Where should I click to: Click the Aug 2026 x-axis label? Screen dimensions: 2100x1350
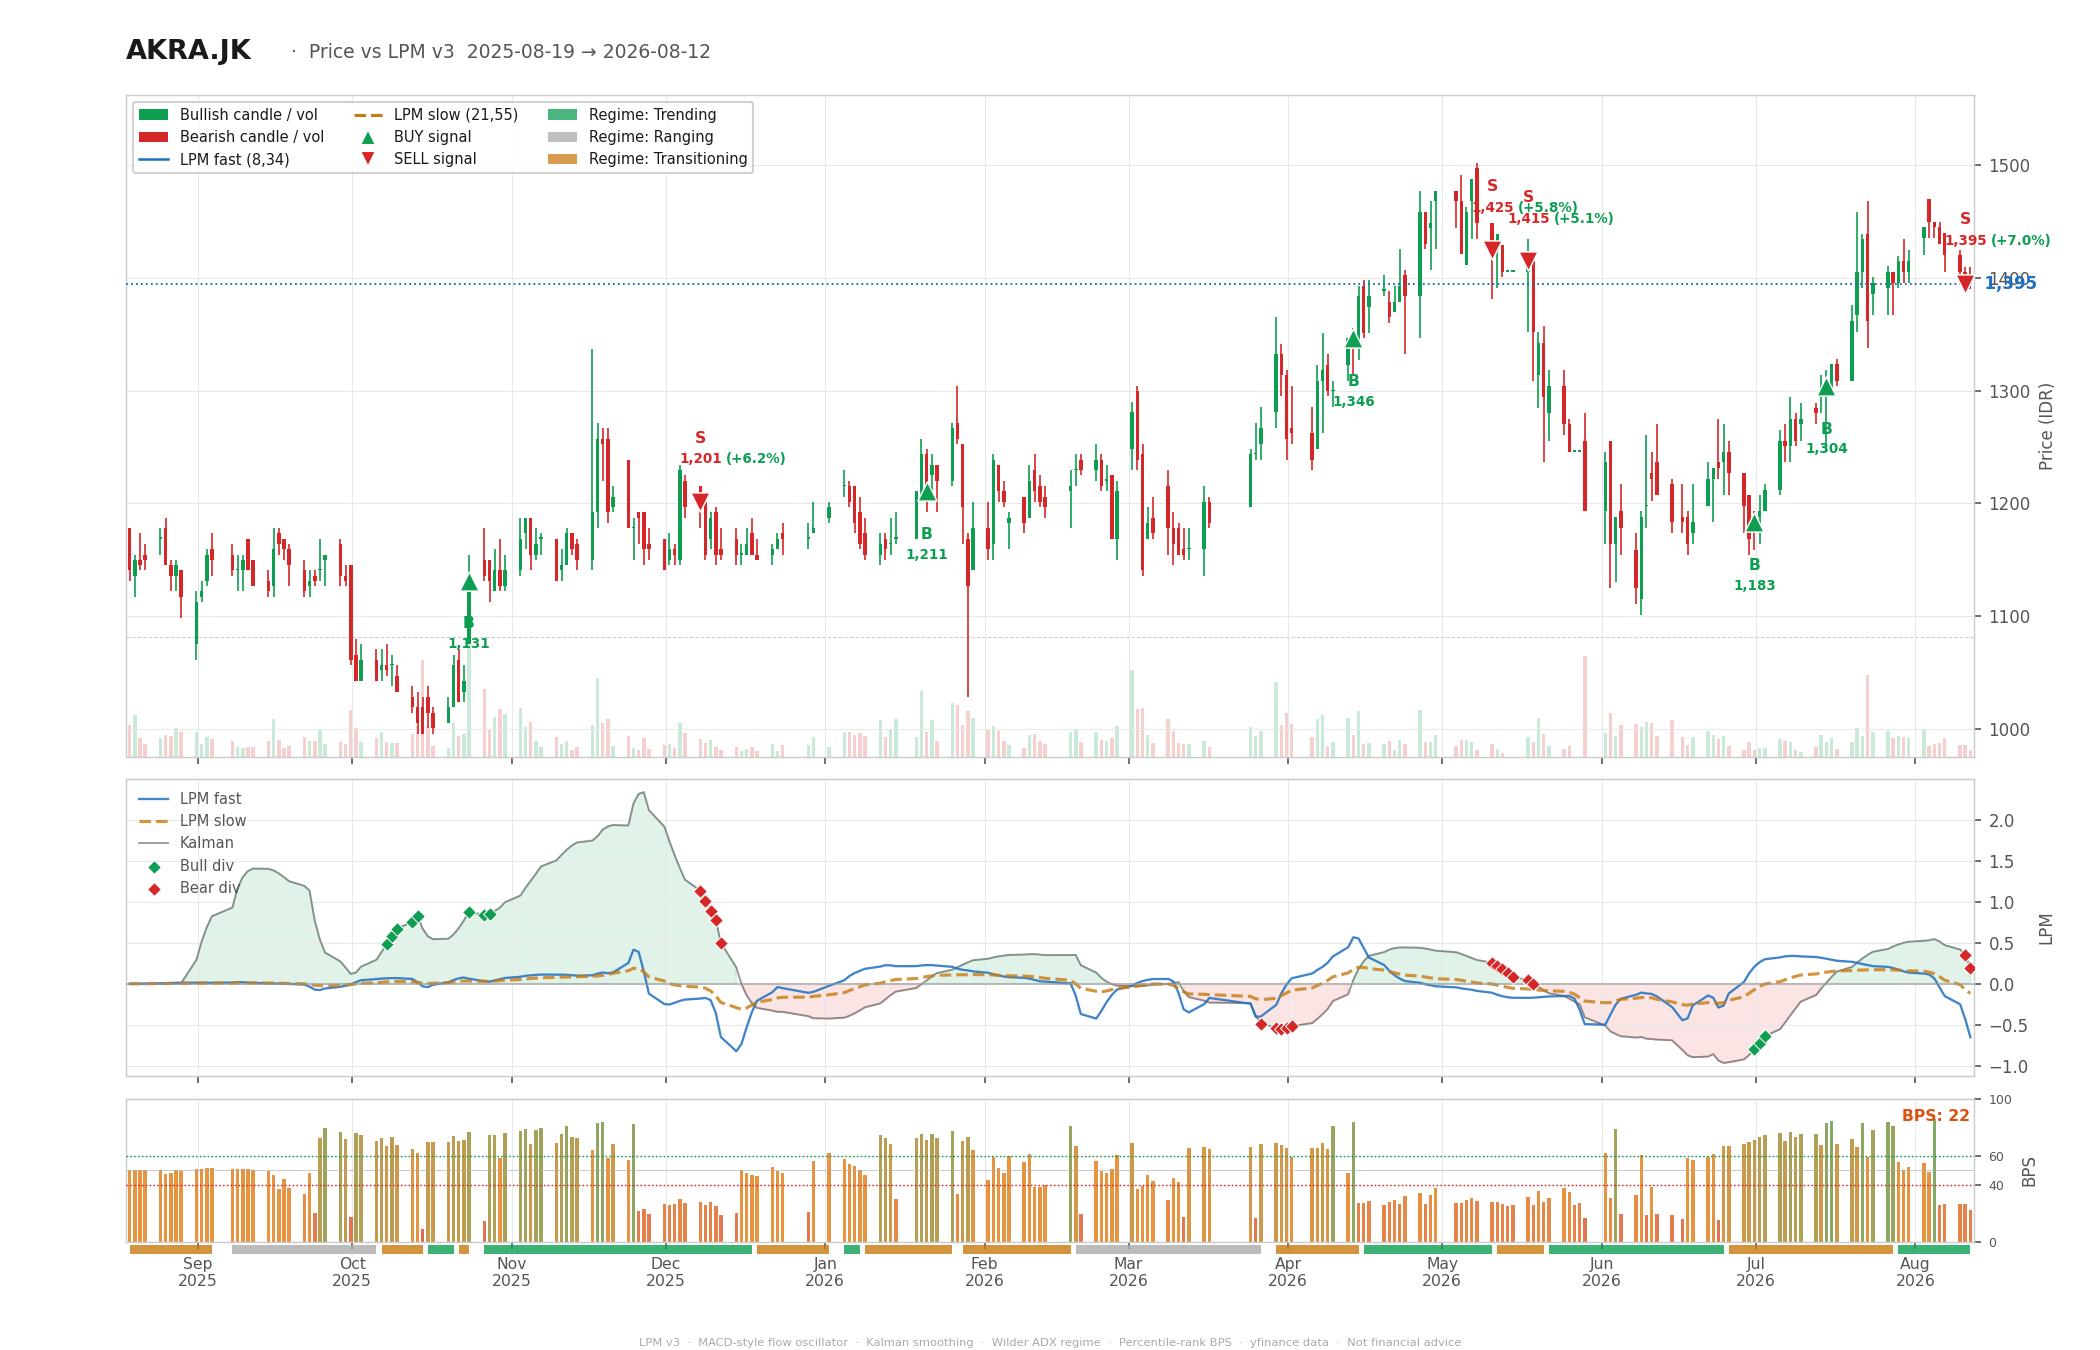click(x=1915, y=1272)
